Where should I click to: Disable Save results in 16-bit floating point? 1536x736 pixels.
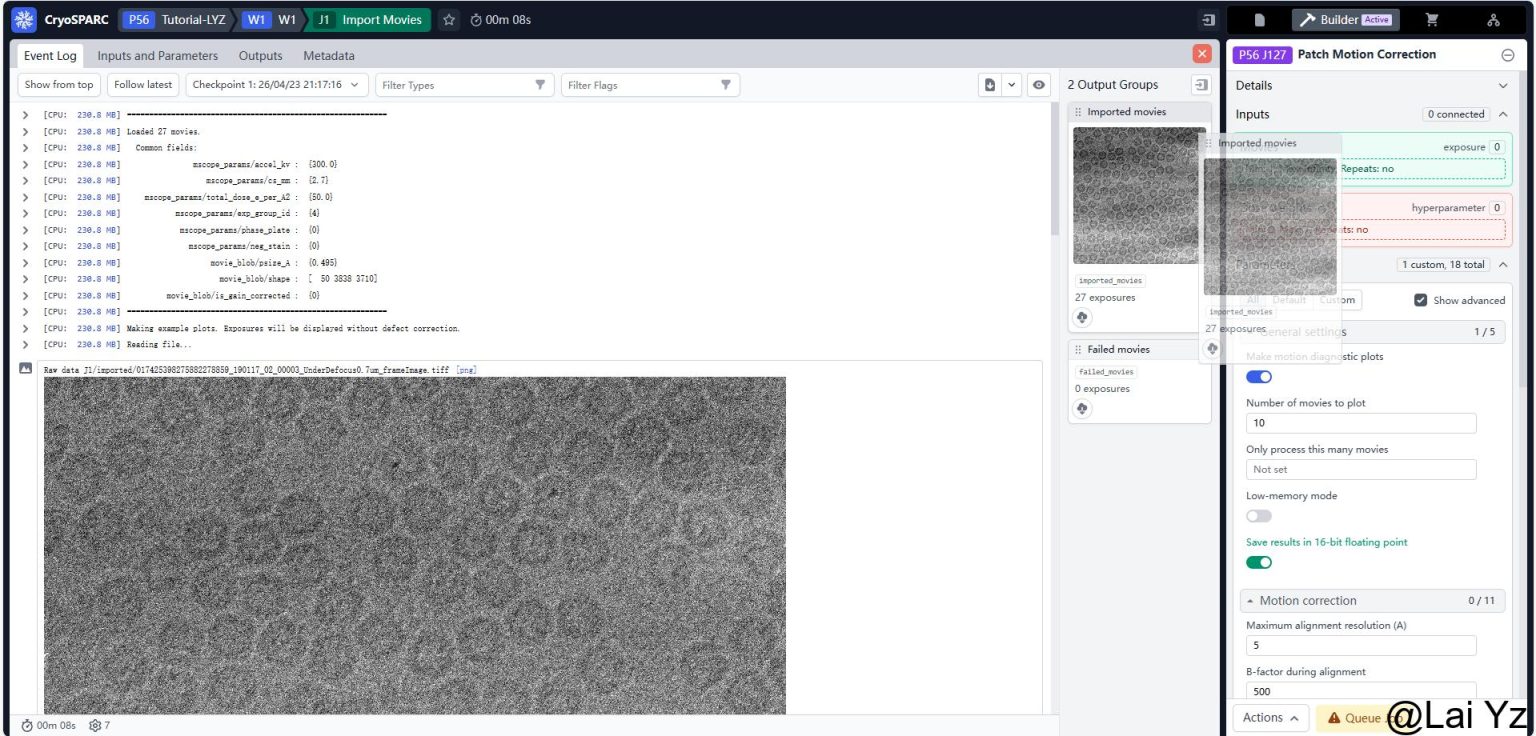[1259, 562]
